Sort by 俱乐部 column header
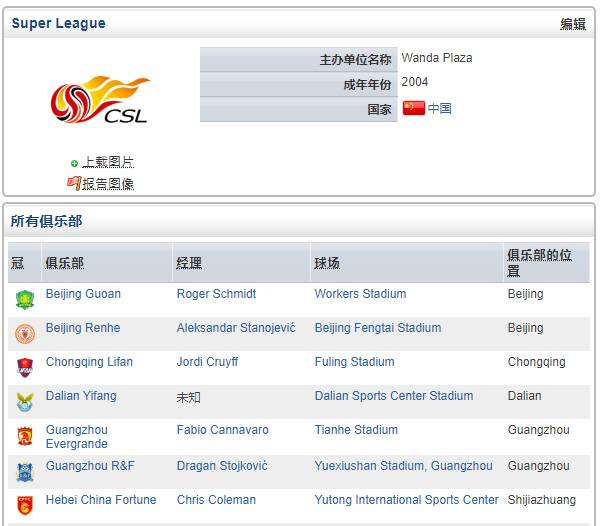Viewport: 602px width, 526px height. [x=65, y=263]
